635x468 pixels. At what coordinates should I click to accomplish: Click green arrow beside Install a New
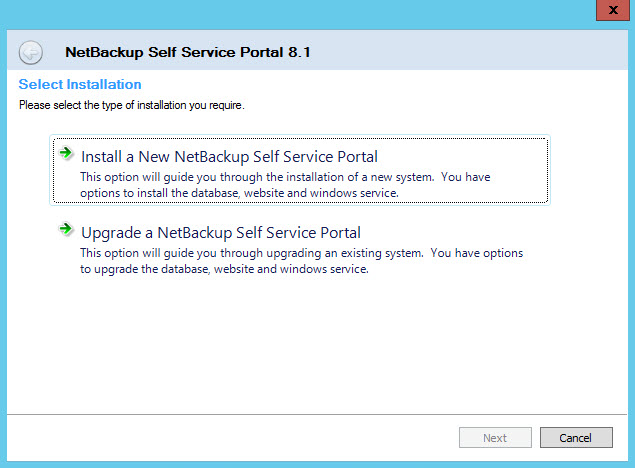[x=66, y=154]
